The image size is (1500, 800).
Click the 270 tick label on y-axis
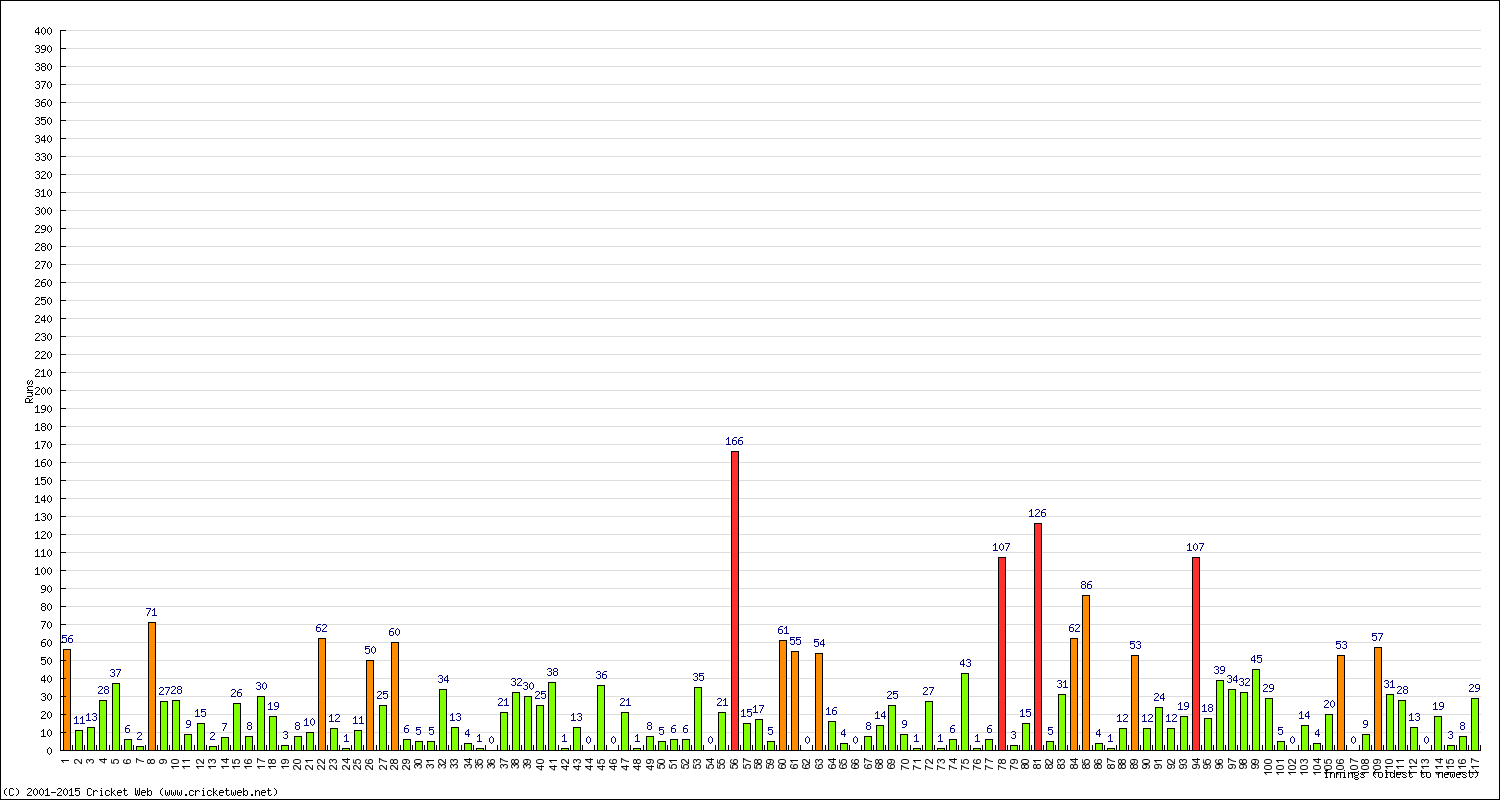[42, 265]
